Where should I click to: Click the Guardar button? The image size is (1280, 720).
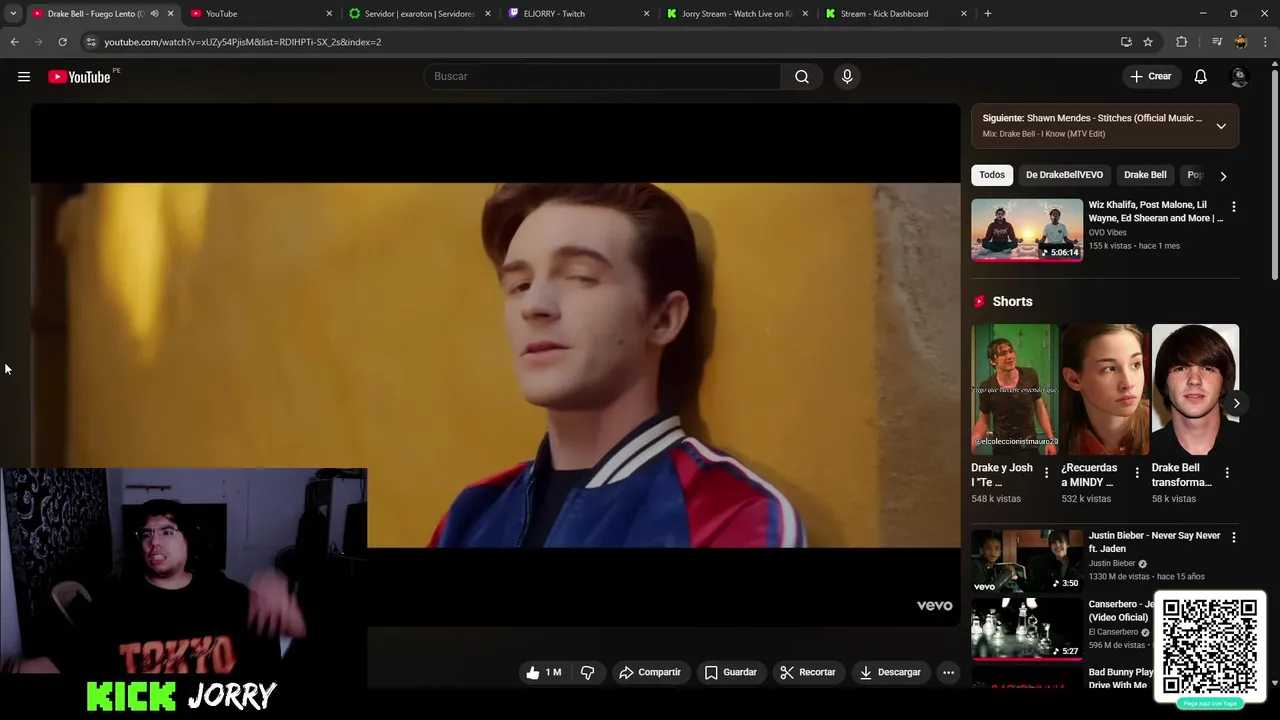(731, 672)
